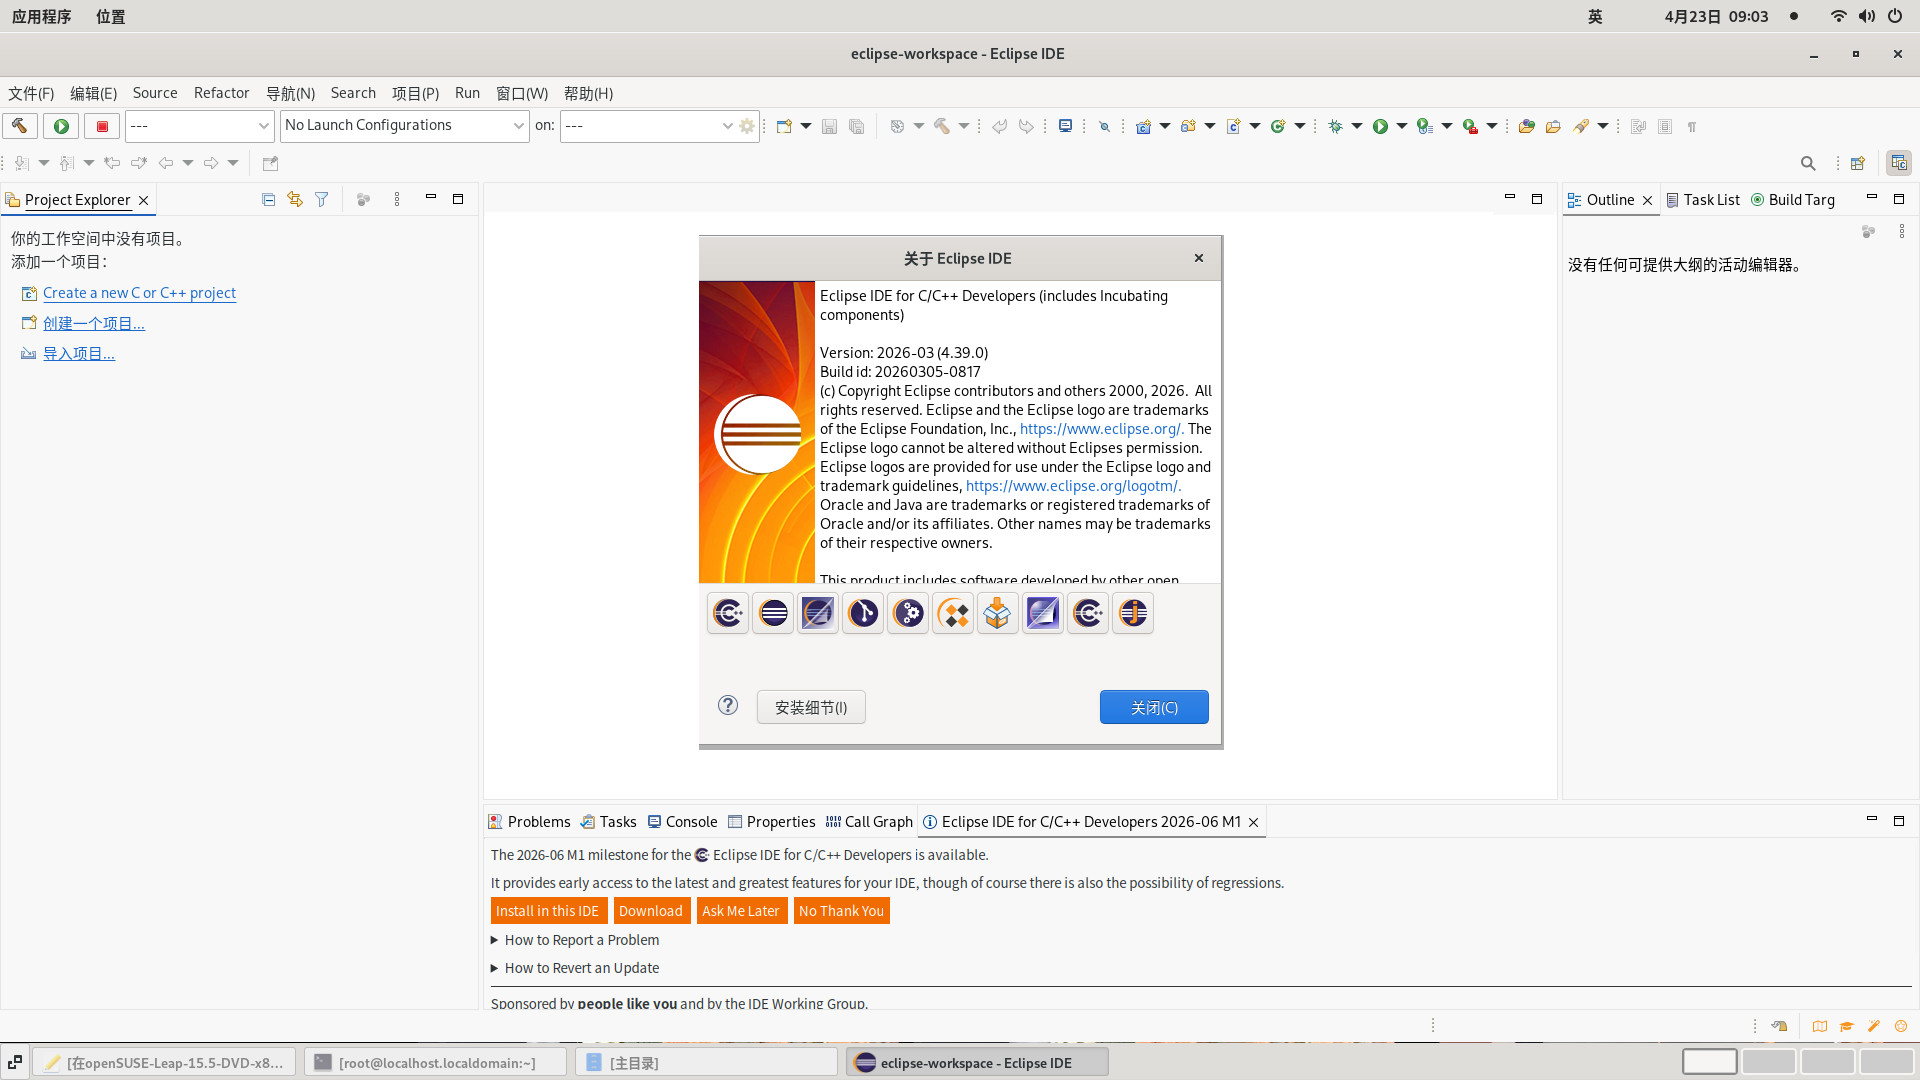
Task: Click the root@localhost terminal taskbar item
Action: tap(436, 1062)
